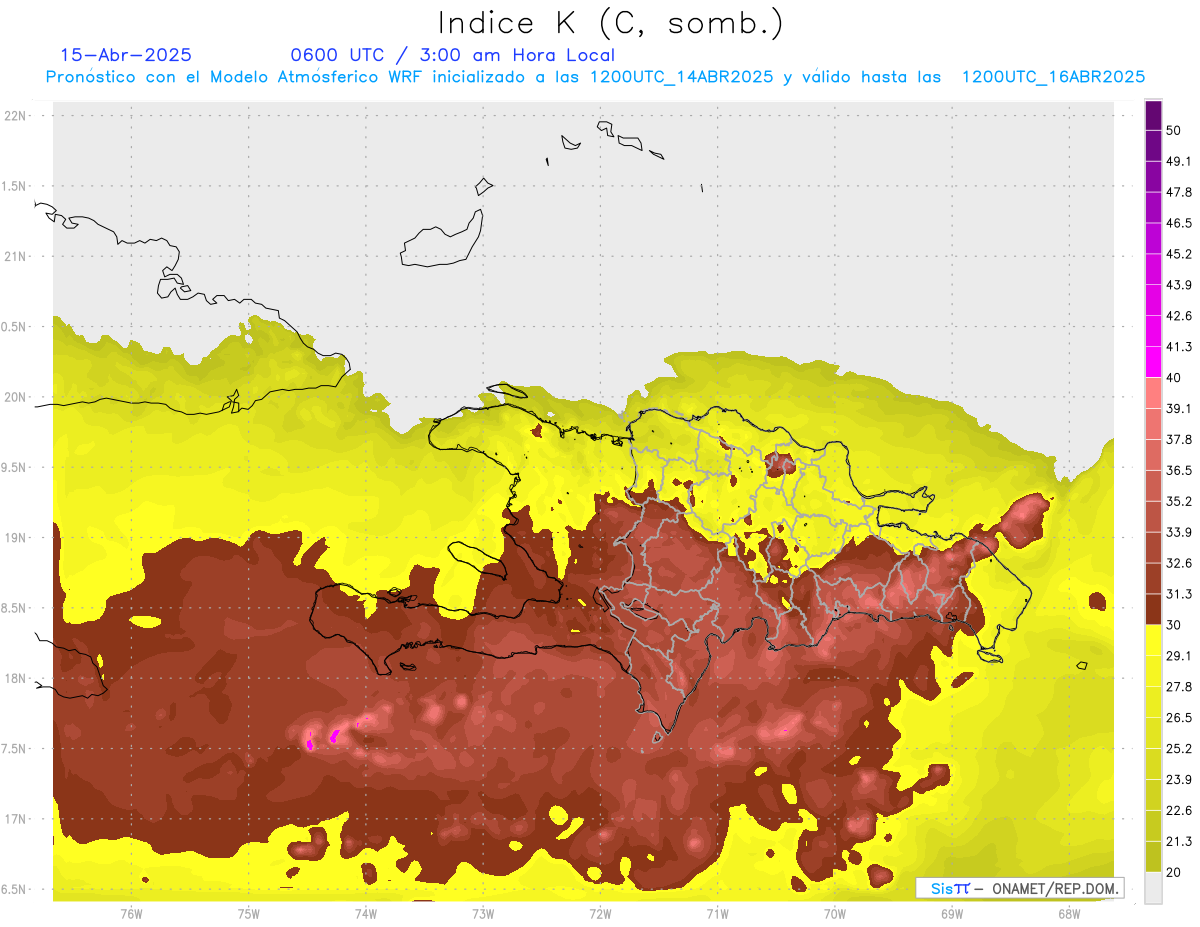This screenshot has height=927, width=1200.
Task: Click the colorbar value '43.9'
Action: point(1179,285)
